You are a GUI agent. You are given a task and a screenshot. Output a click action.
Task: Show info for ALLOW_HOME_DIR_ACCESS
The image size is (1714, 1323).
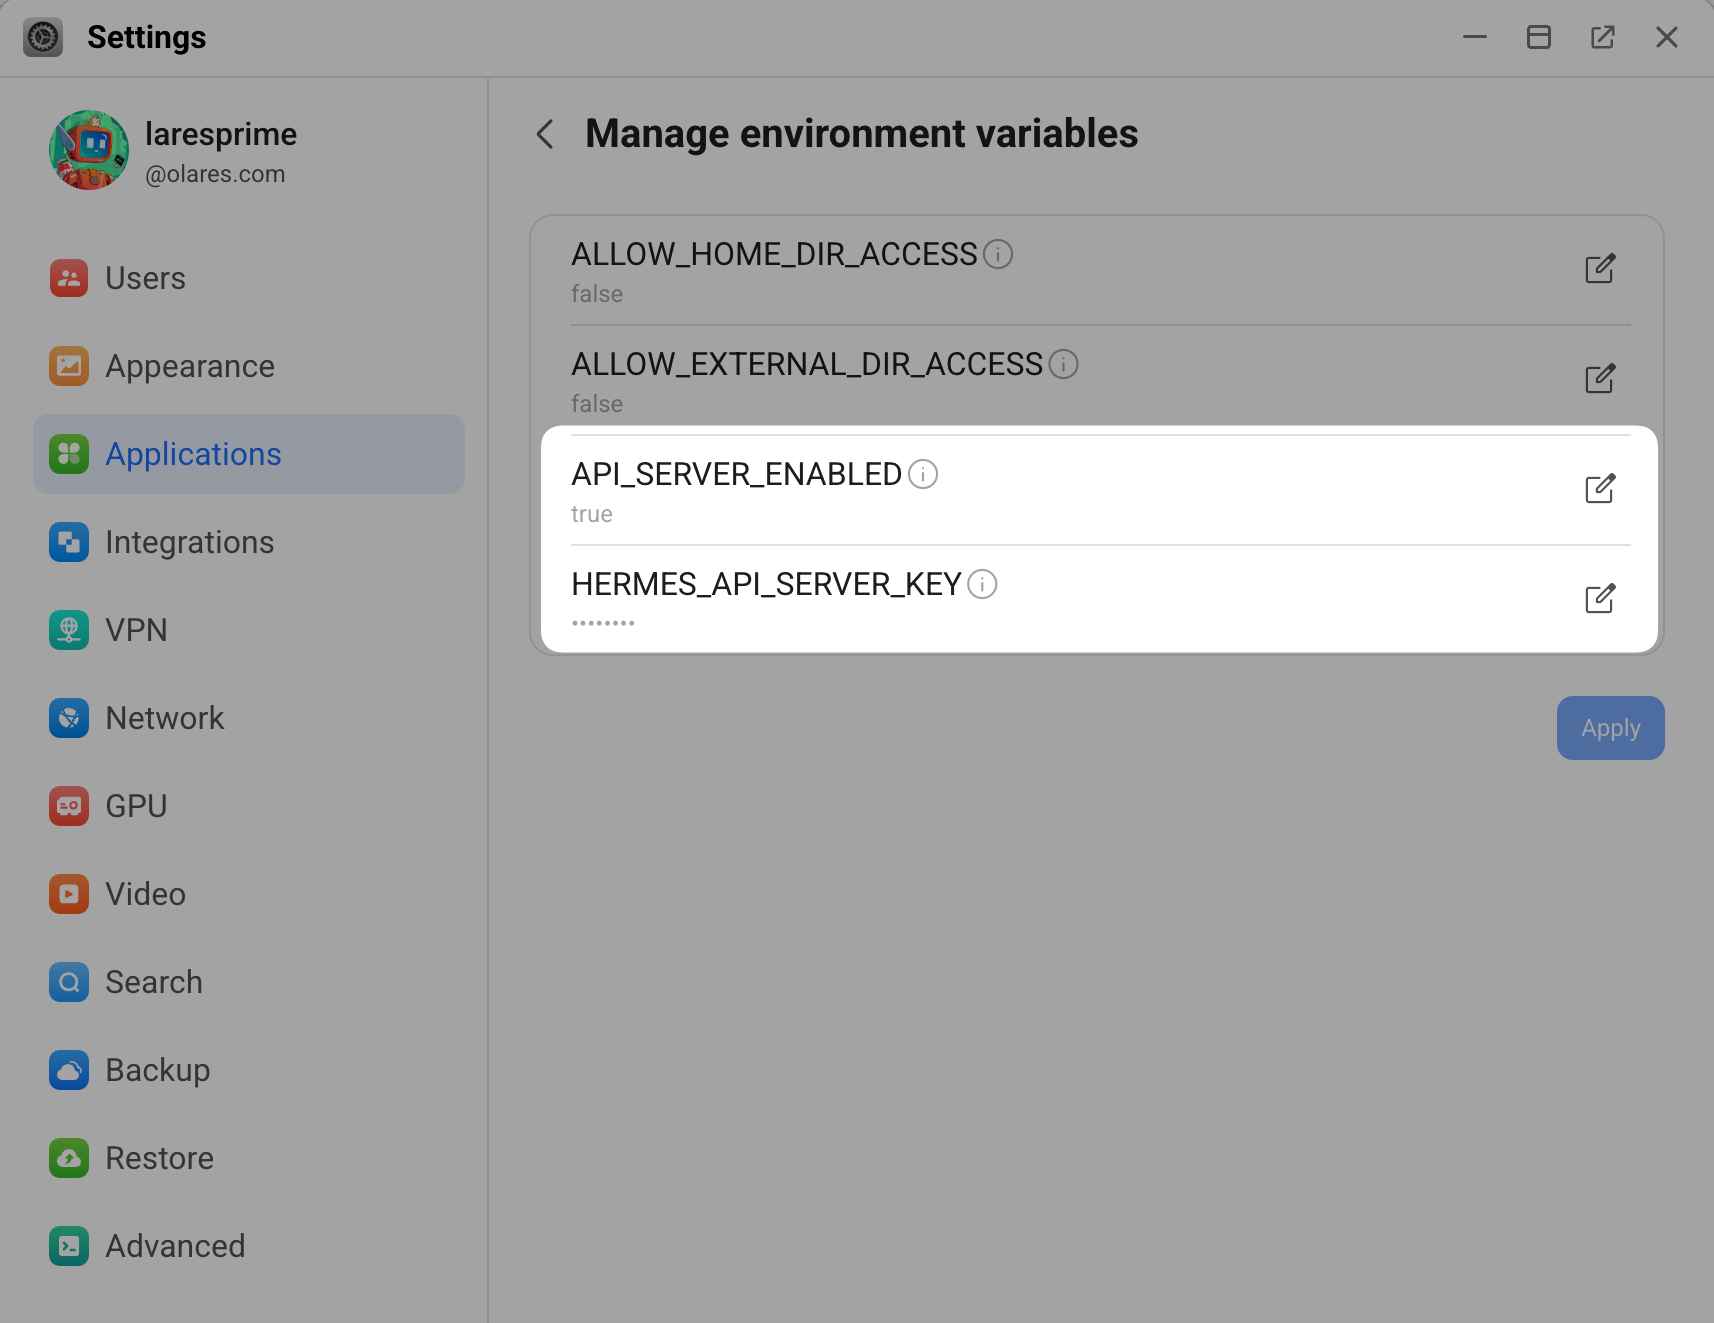click(998, 254)
